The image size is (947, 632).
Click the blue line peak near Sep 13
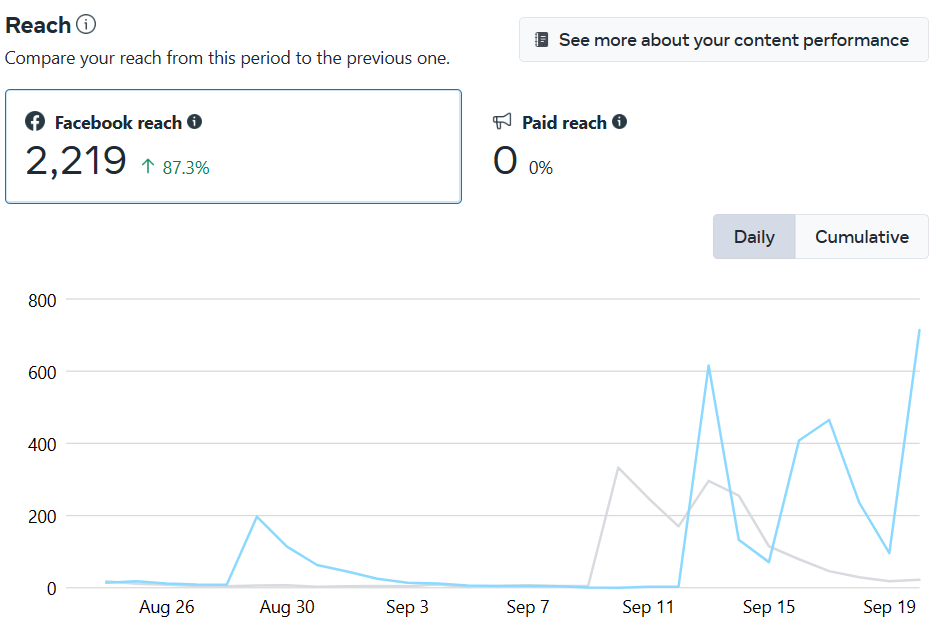point(708,366)
